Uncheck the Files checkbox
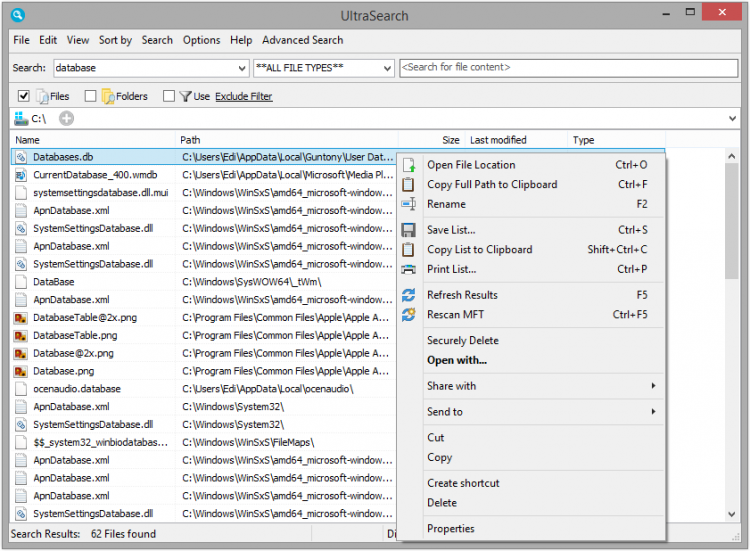750x551 pixels. point(24,96)
